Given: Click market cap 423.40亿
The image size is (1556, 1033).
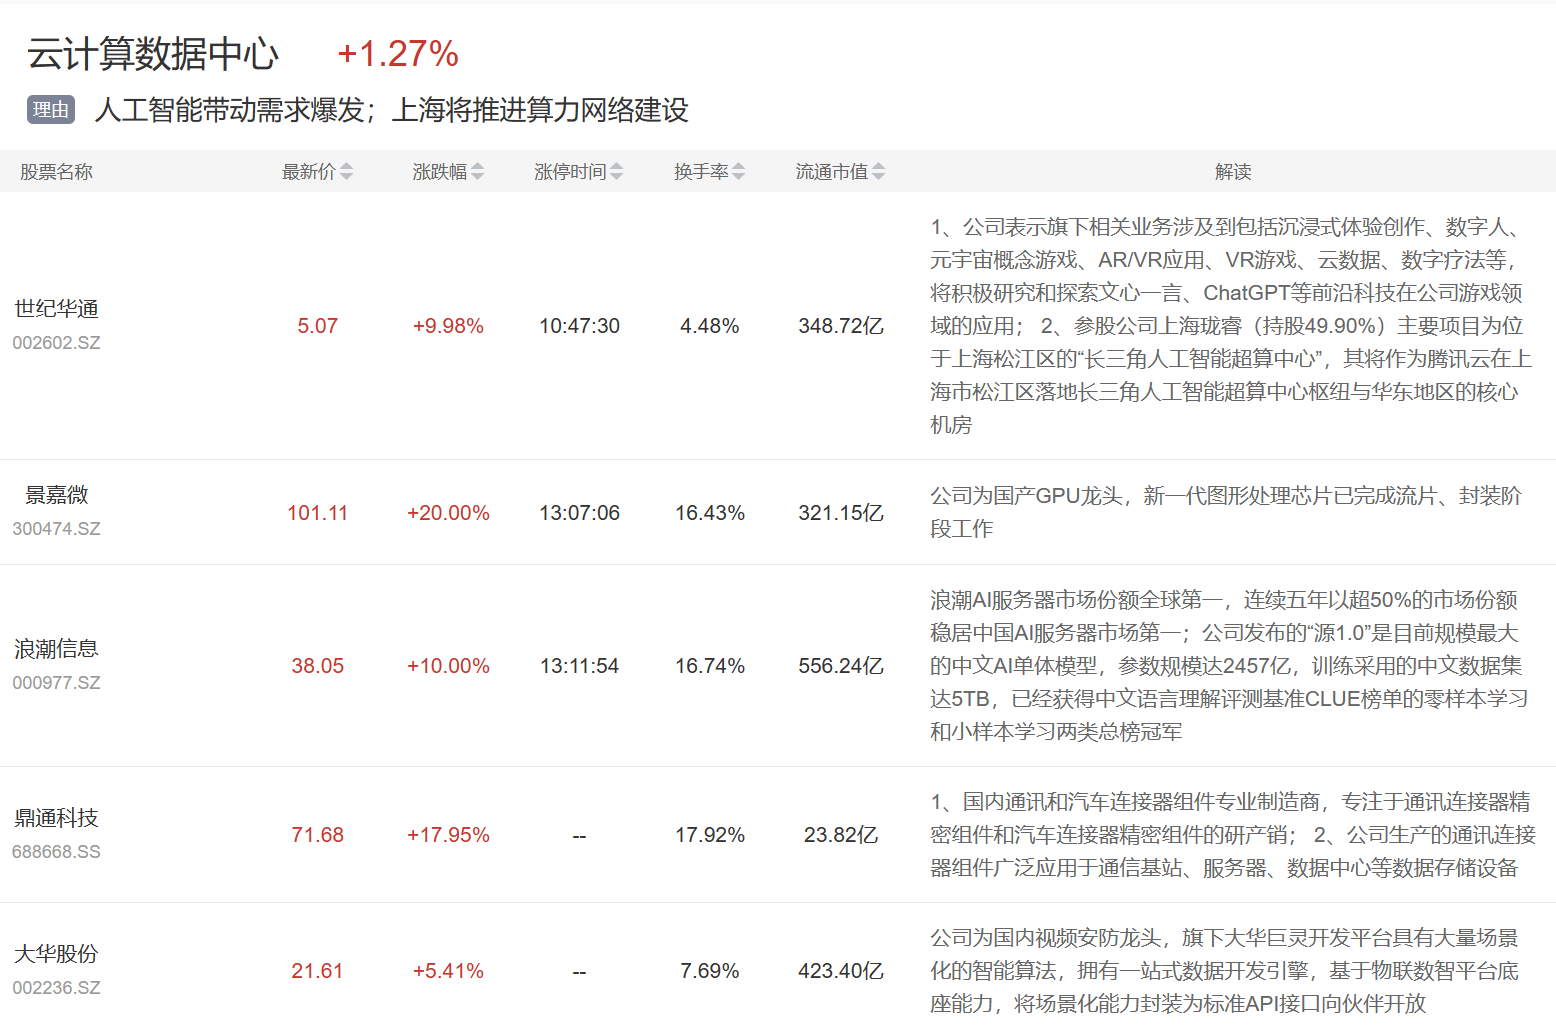Looking at the screenshot, I should [841, 971].
